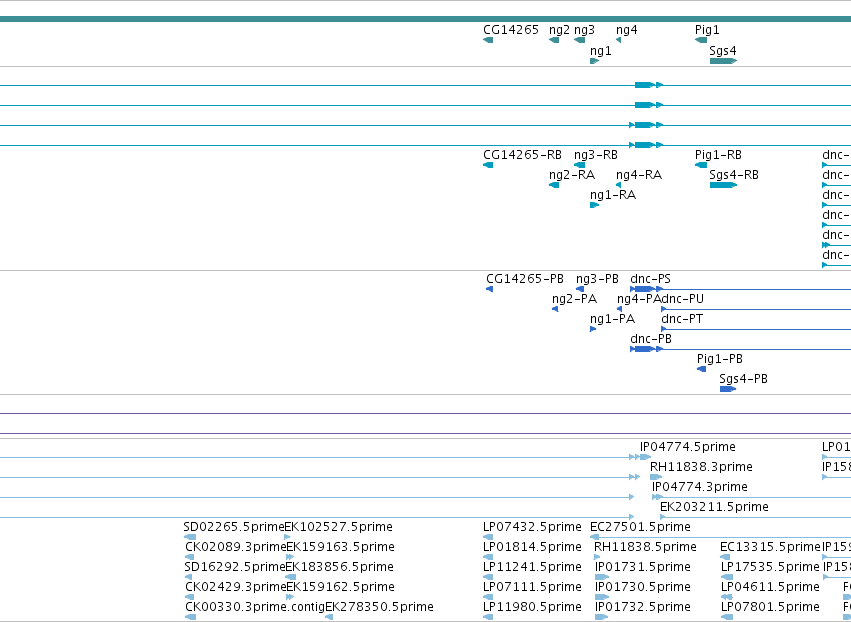This screenshot has height=622, width=851.
Task: Select the IP04774.5prime EST label
Action: click(x=688, y=447)
